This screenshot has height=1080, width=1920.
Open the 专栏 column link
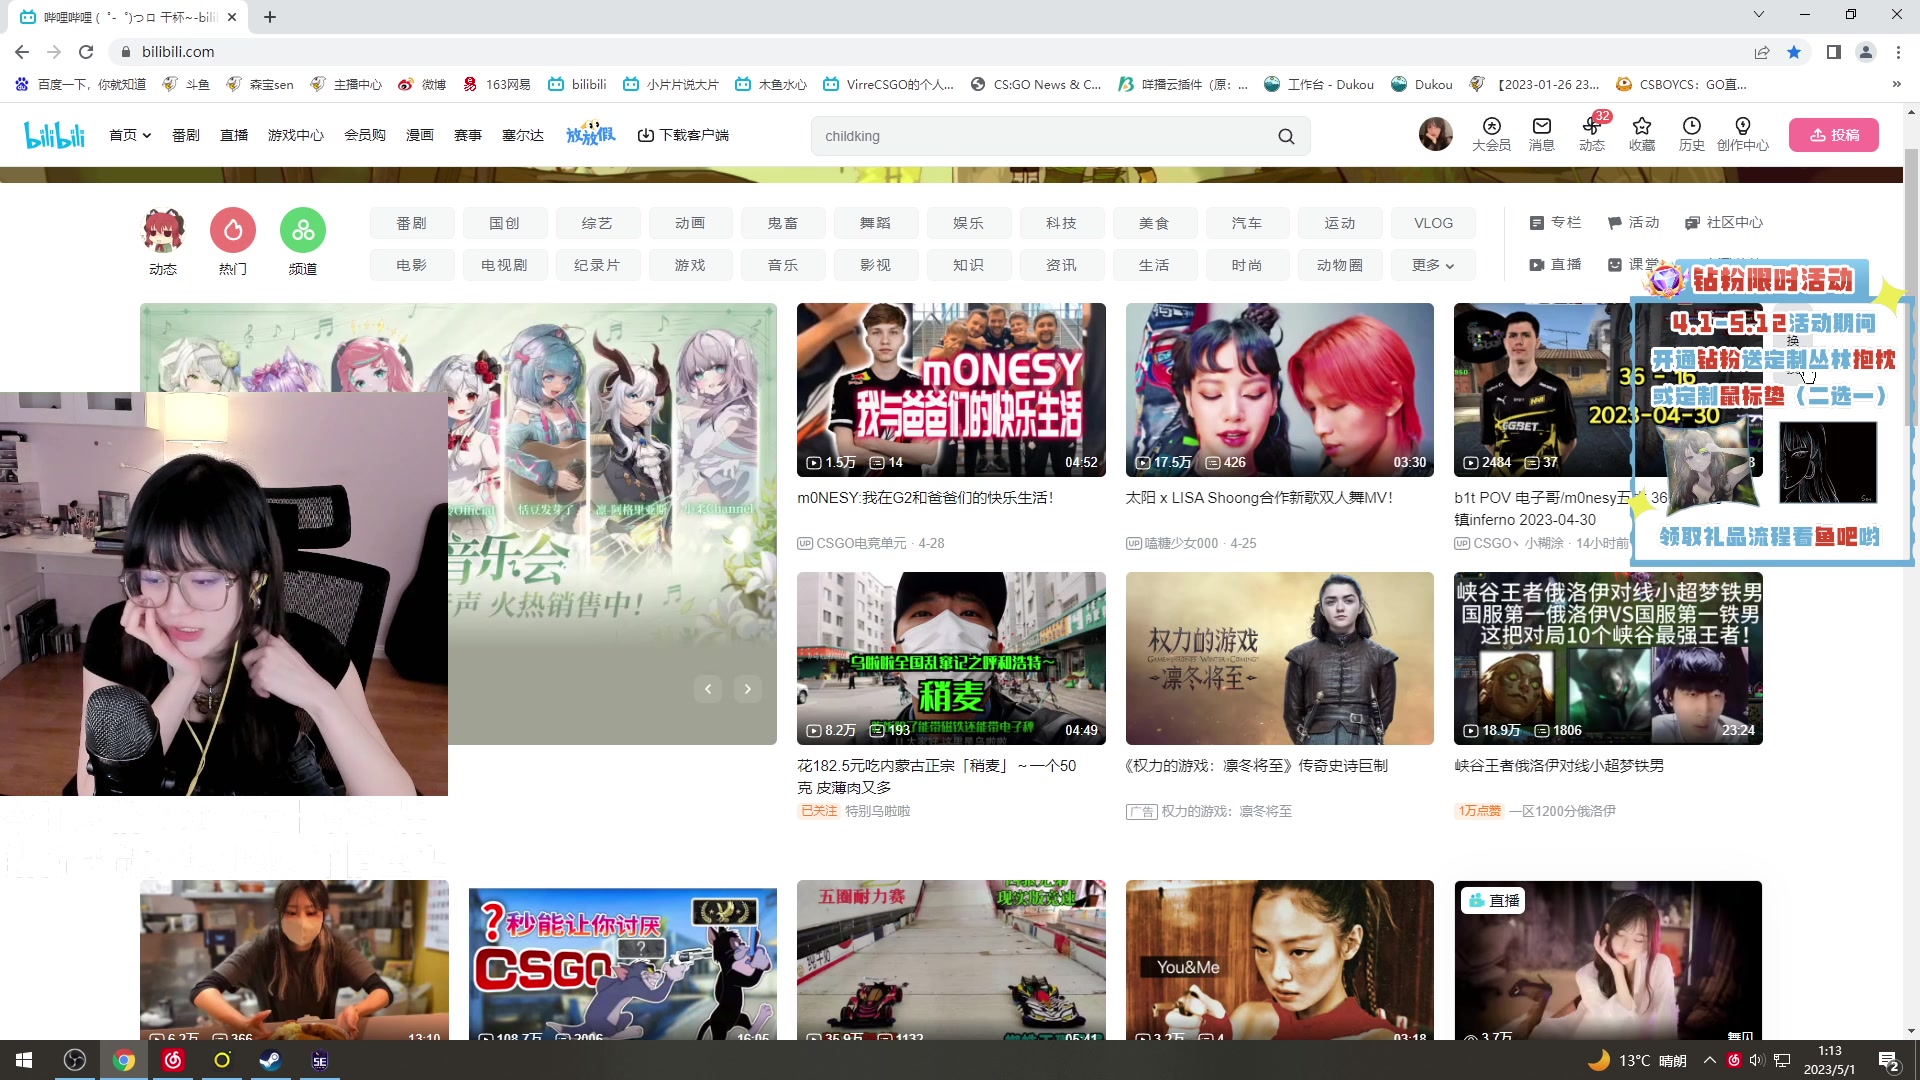tap(1555, 222)
